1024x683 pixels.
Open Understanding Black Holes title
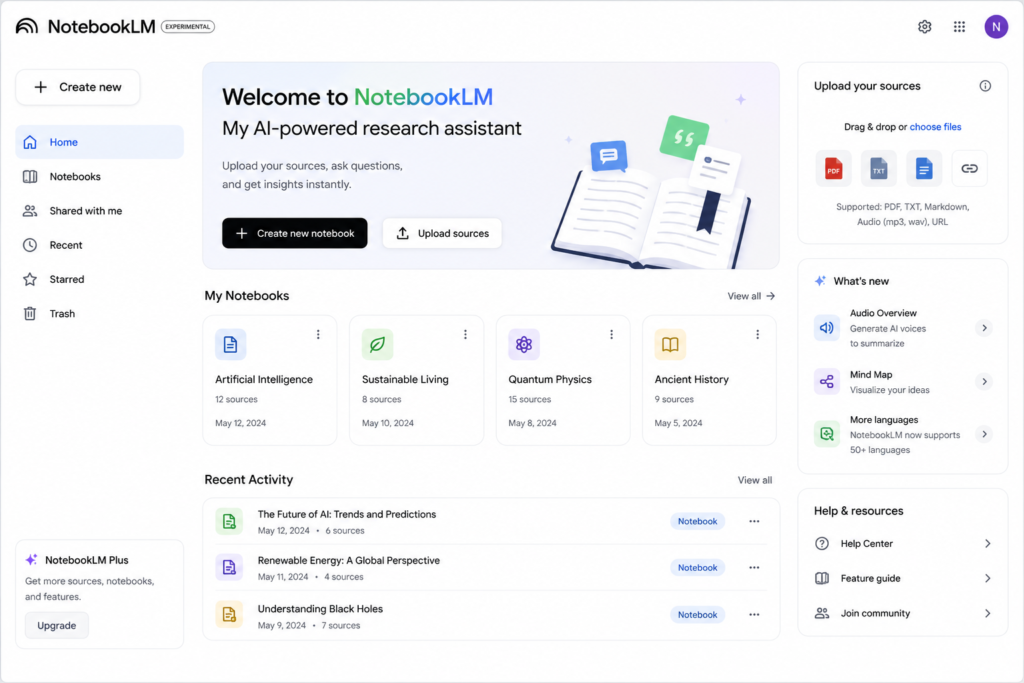320,609
